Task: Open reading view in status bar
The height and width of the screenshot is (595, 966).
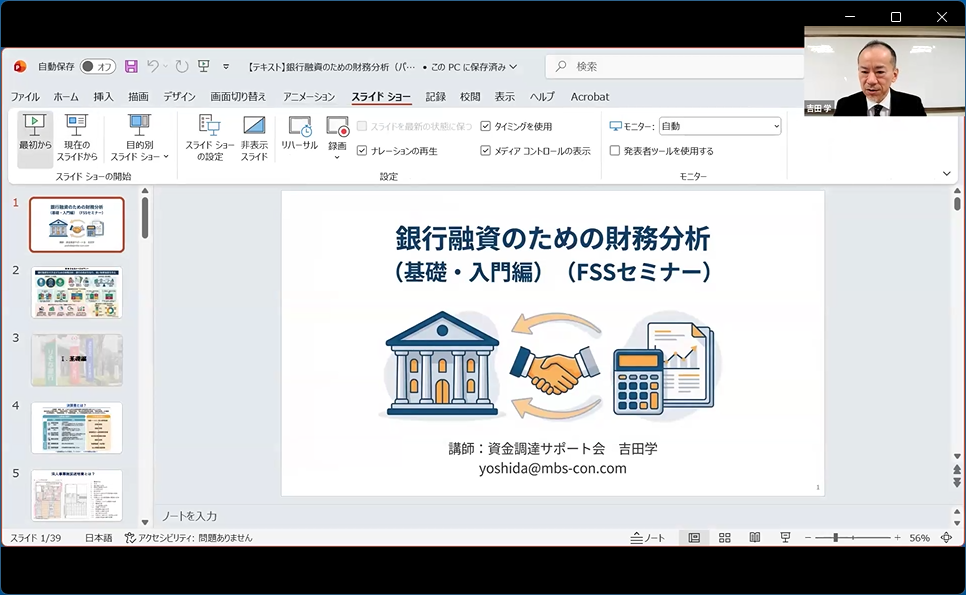Action: [755, 538]
